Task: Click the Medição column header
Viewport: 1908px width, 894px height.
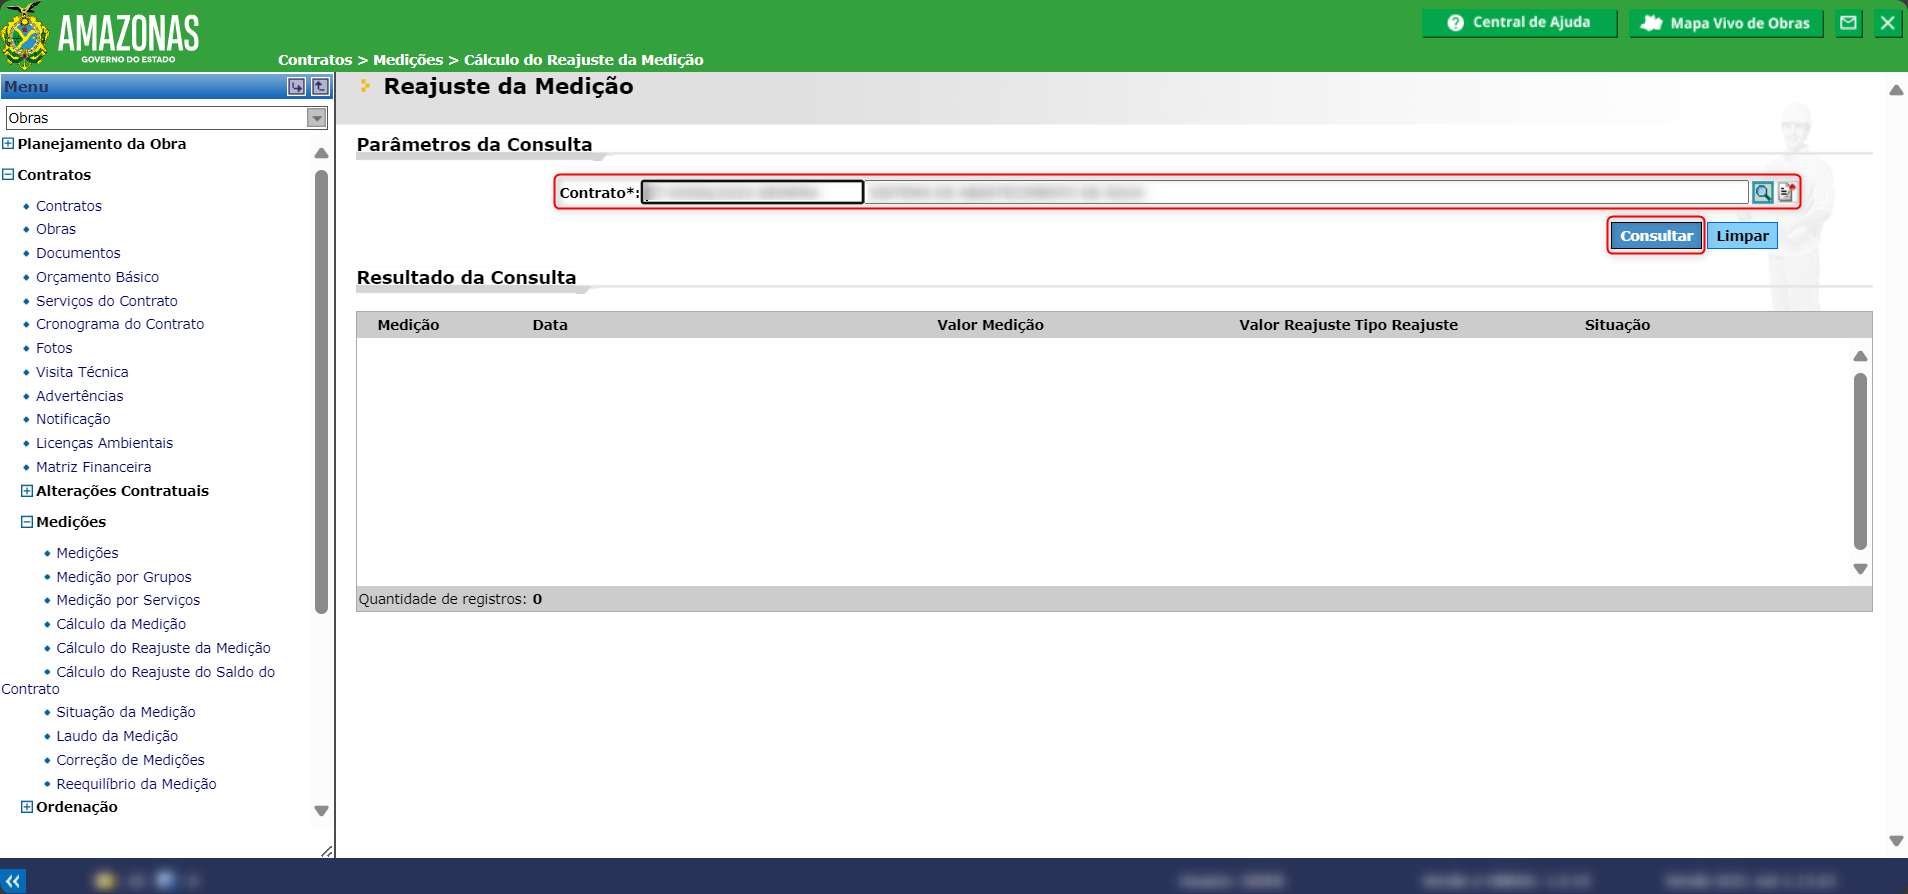Action: click(408, 325)
